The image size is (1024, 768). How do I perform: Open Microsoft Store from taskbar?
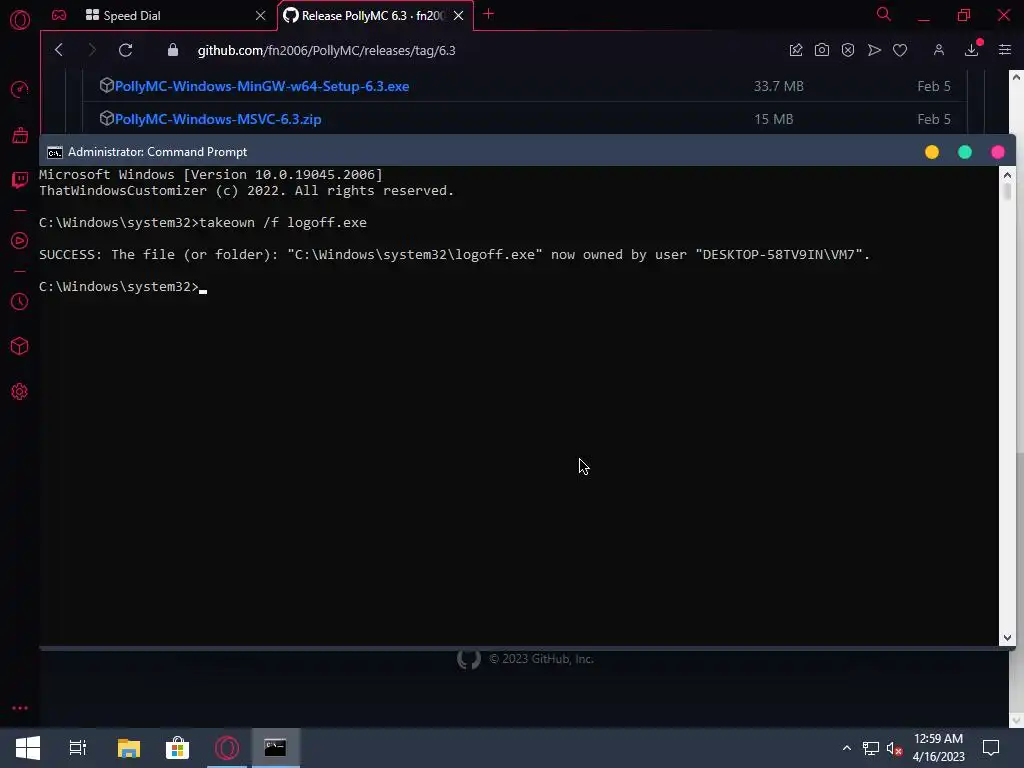click(178, 748)
